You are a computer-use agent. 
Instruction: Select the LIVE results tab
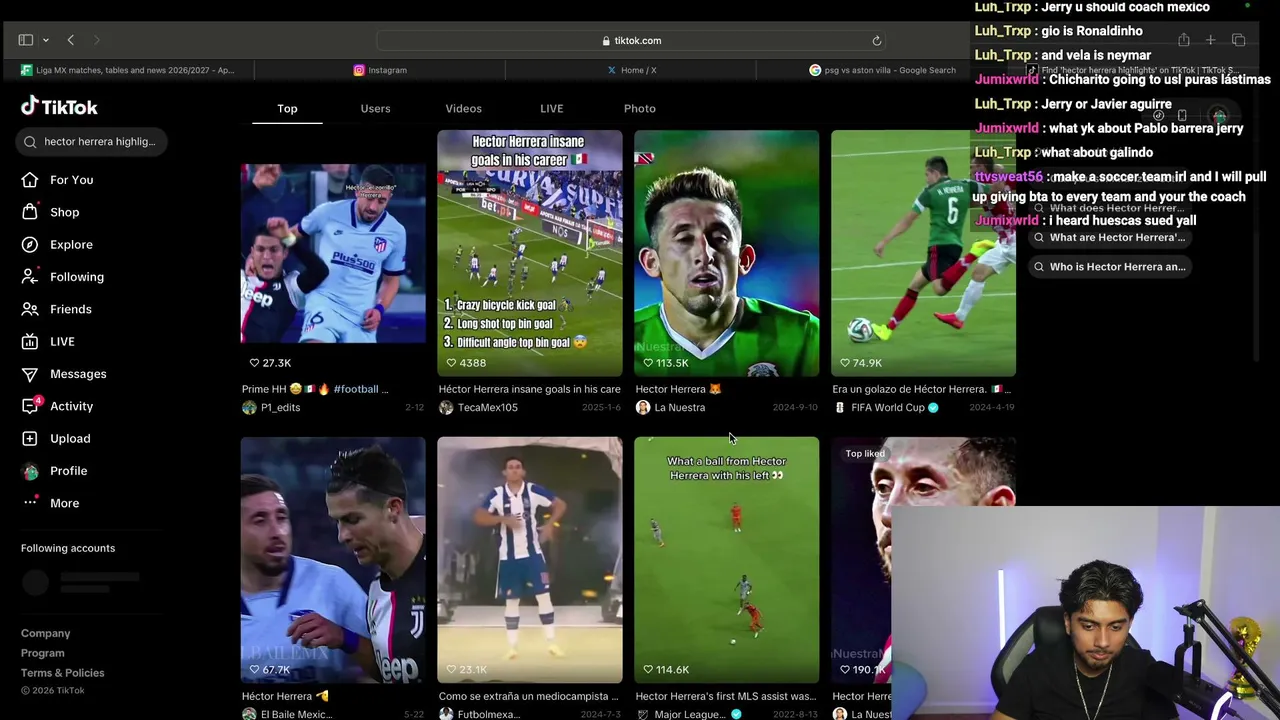552,109
